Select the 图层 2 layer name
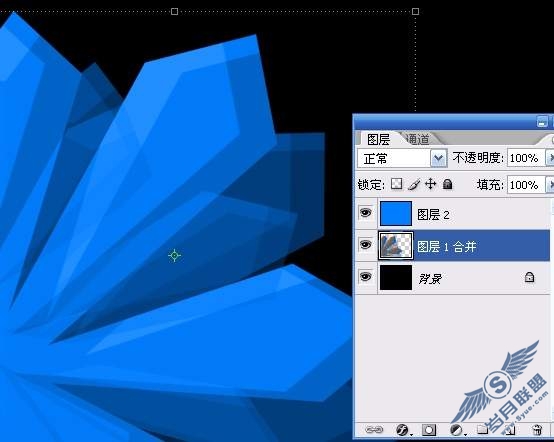This screenshot has height=442, width=554. [x=433, y=214]
